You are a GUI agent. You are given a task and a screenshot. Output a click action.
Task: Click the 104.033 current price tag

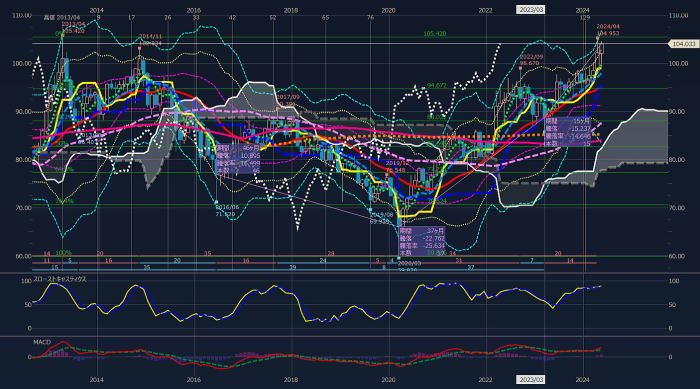tap(683, 44)
